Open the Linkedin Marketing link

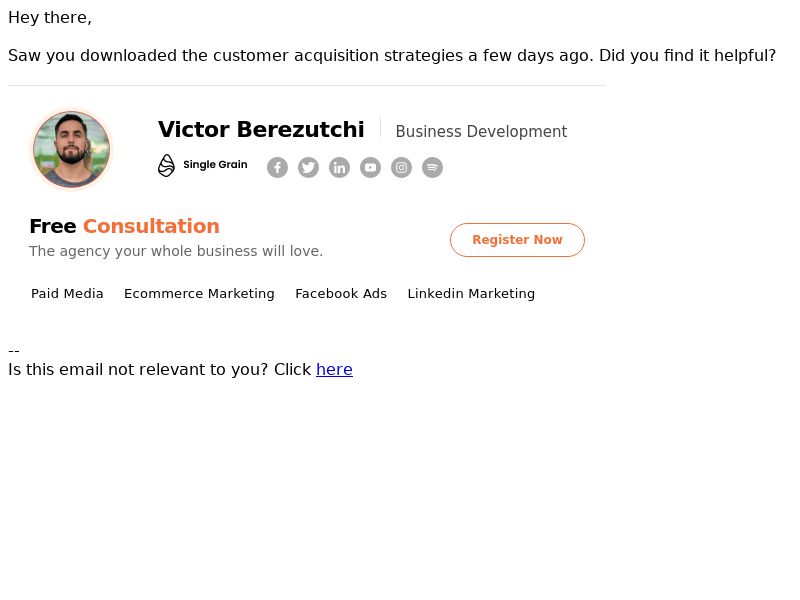[x=471, y=294]
